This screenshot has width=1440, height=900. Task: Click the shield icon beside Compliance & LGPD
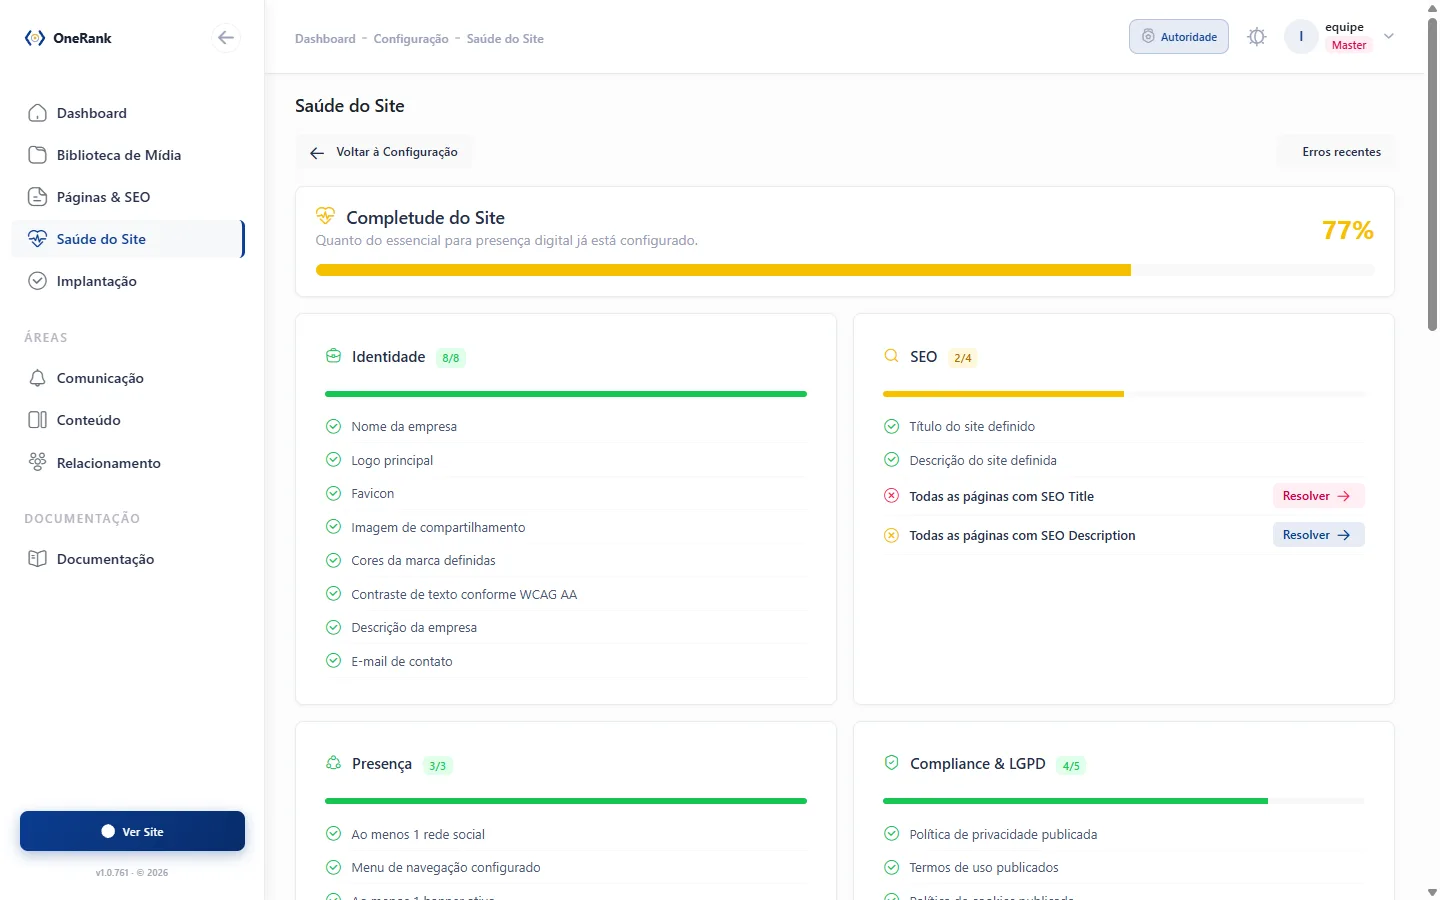[x=891, y=763]
